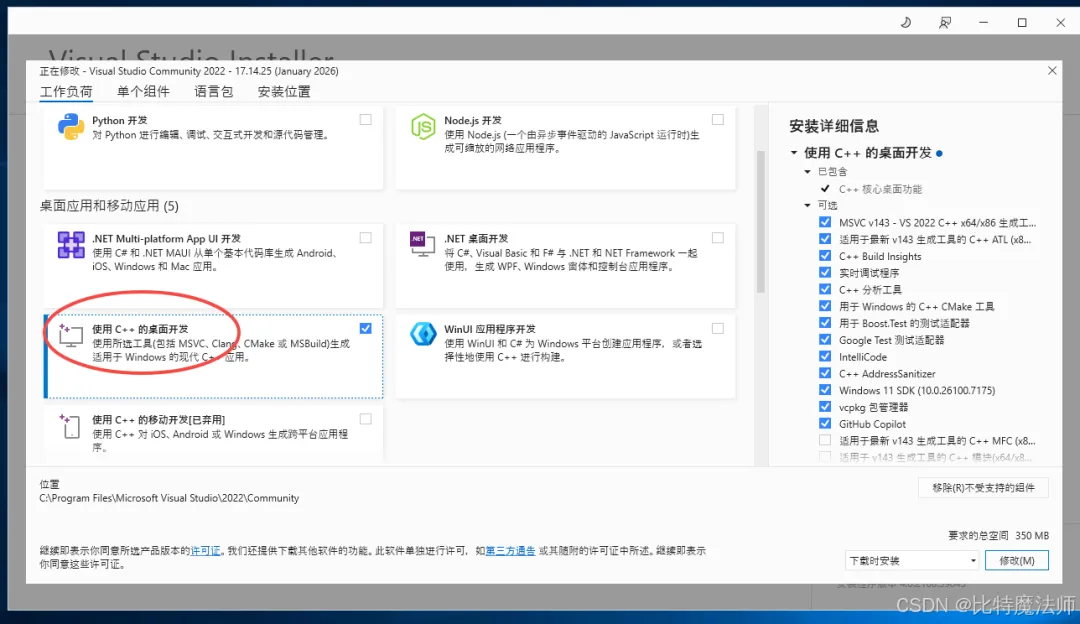This screenshot has width=1080, height=624.
Task: Click the C++ 核心桌面功能 included item
Action: [x=880, y=189]
